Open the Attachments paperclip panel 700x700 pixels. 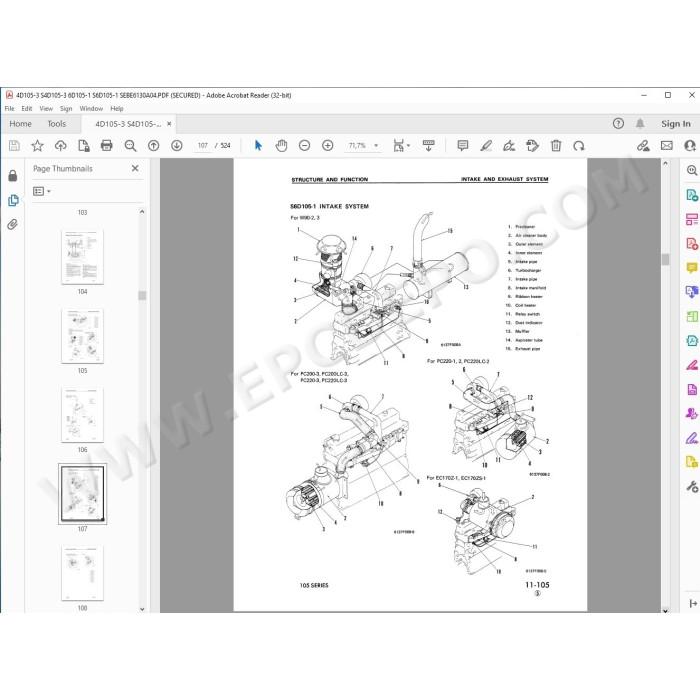tap(12, 224)
